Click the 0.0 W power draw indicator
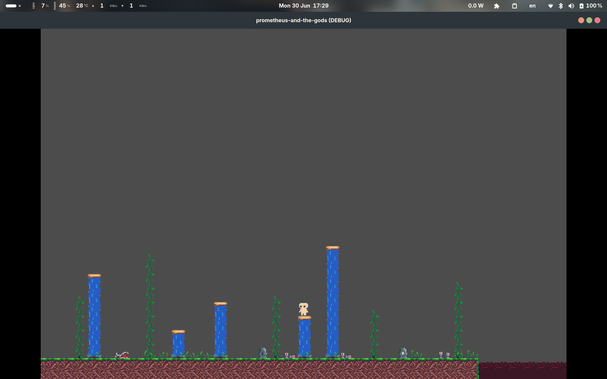The height and width of the screenshot is (379, 607). (x=475, y=6)
